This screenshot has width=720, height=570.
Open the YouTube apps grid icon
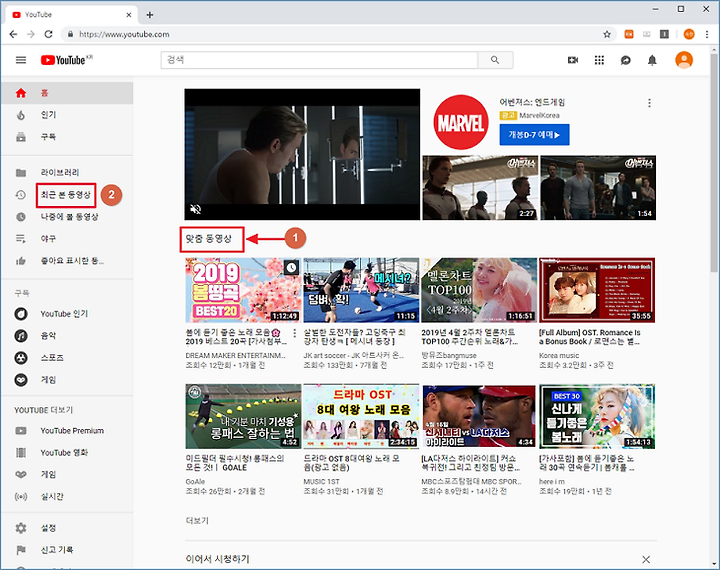599,60
